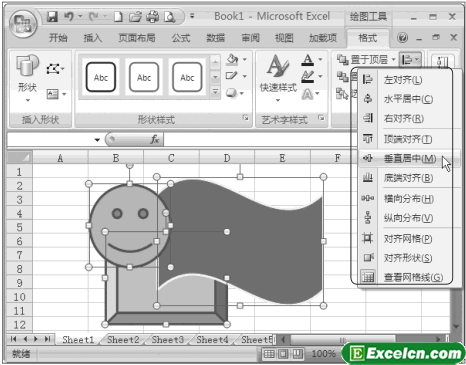Apply the second Abc shape style
Screen dimensions: 466x365
[144, 77]
